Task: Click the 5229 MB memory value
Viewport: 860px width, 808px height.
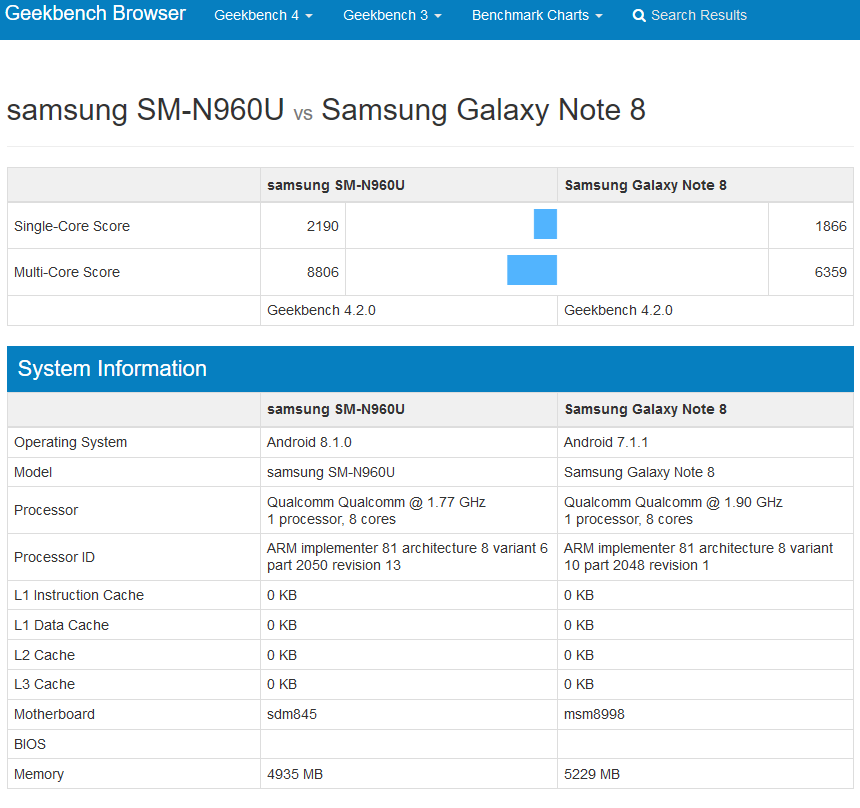Action: 592,774
